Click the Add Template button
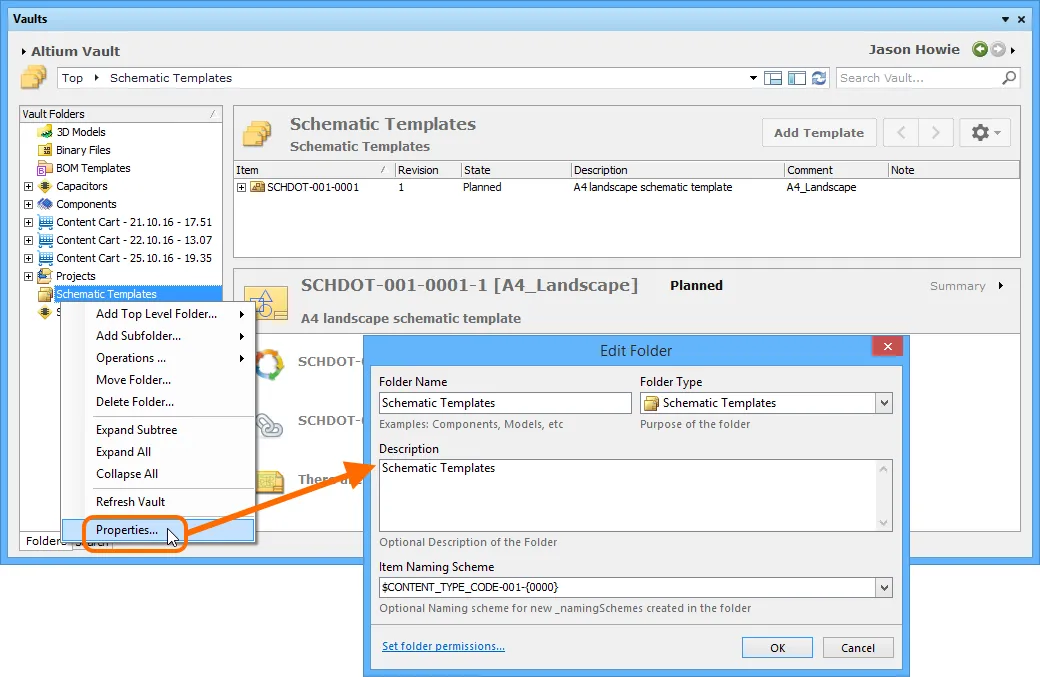Viewport: 1040px width, 677px height. pos(819,133)
